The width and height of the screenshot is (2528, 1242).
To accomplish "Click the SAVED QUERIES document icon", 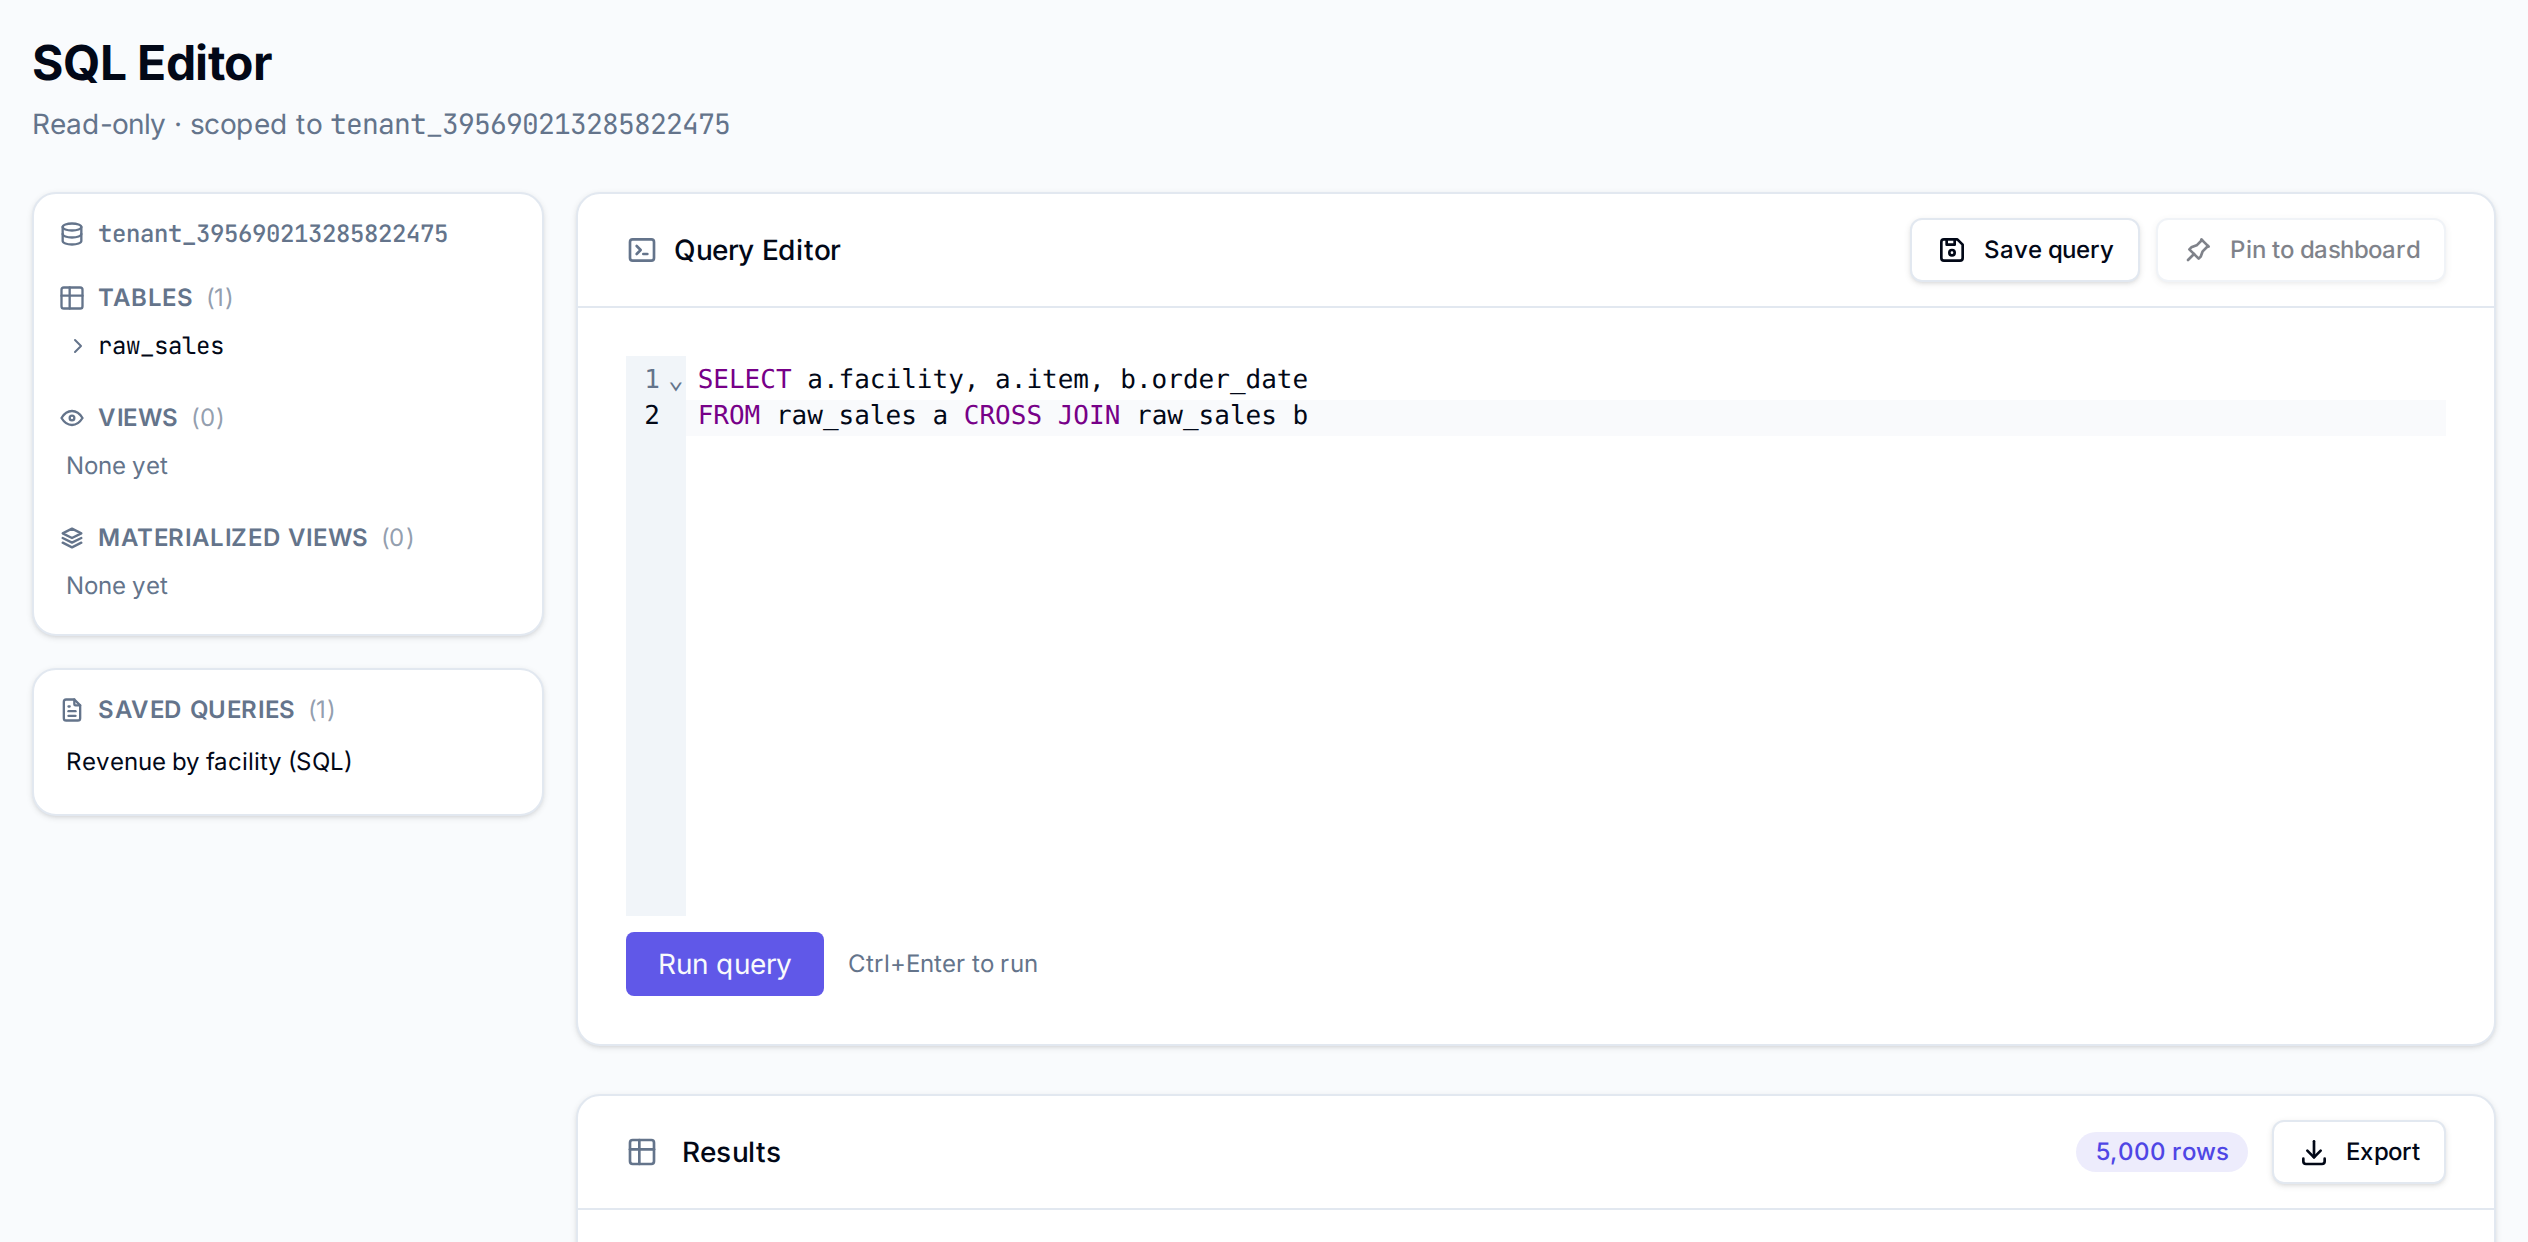I will (x=72, y=710).
